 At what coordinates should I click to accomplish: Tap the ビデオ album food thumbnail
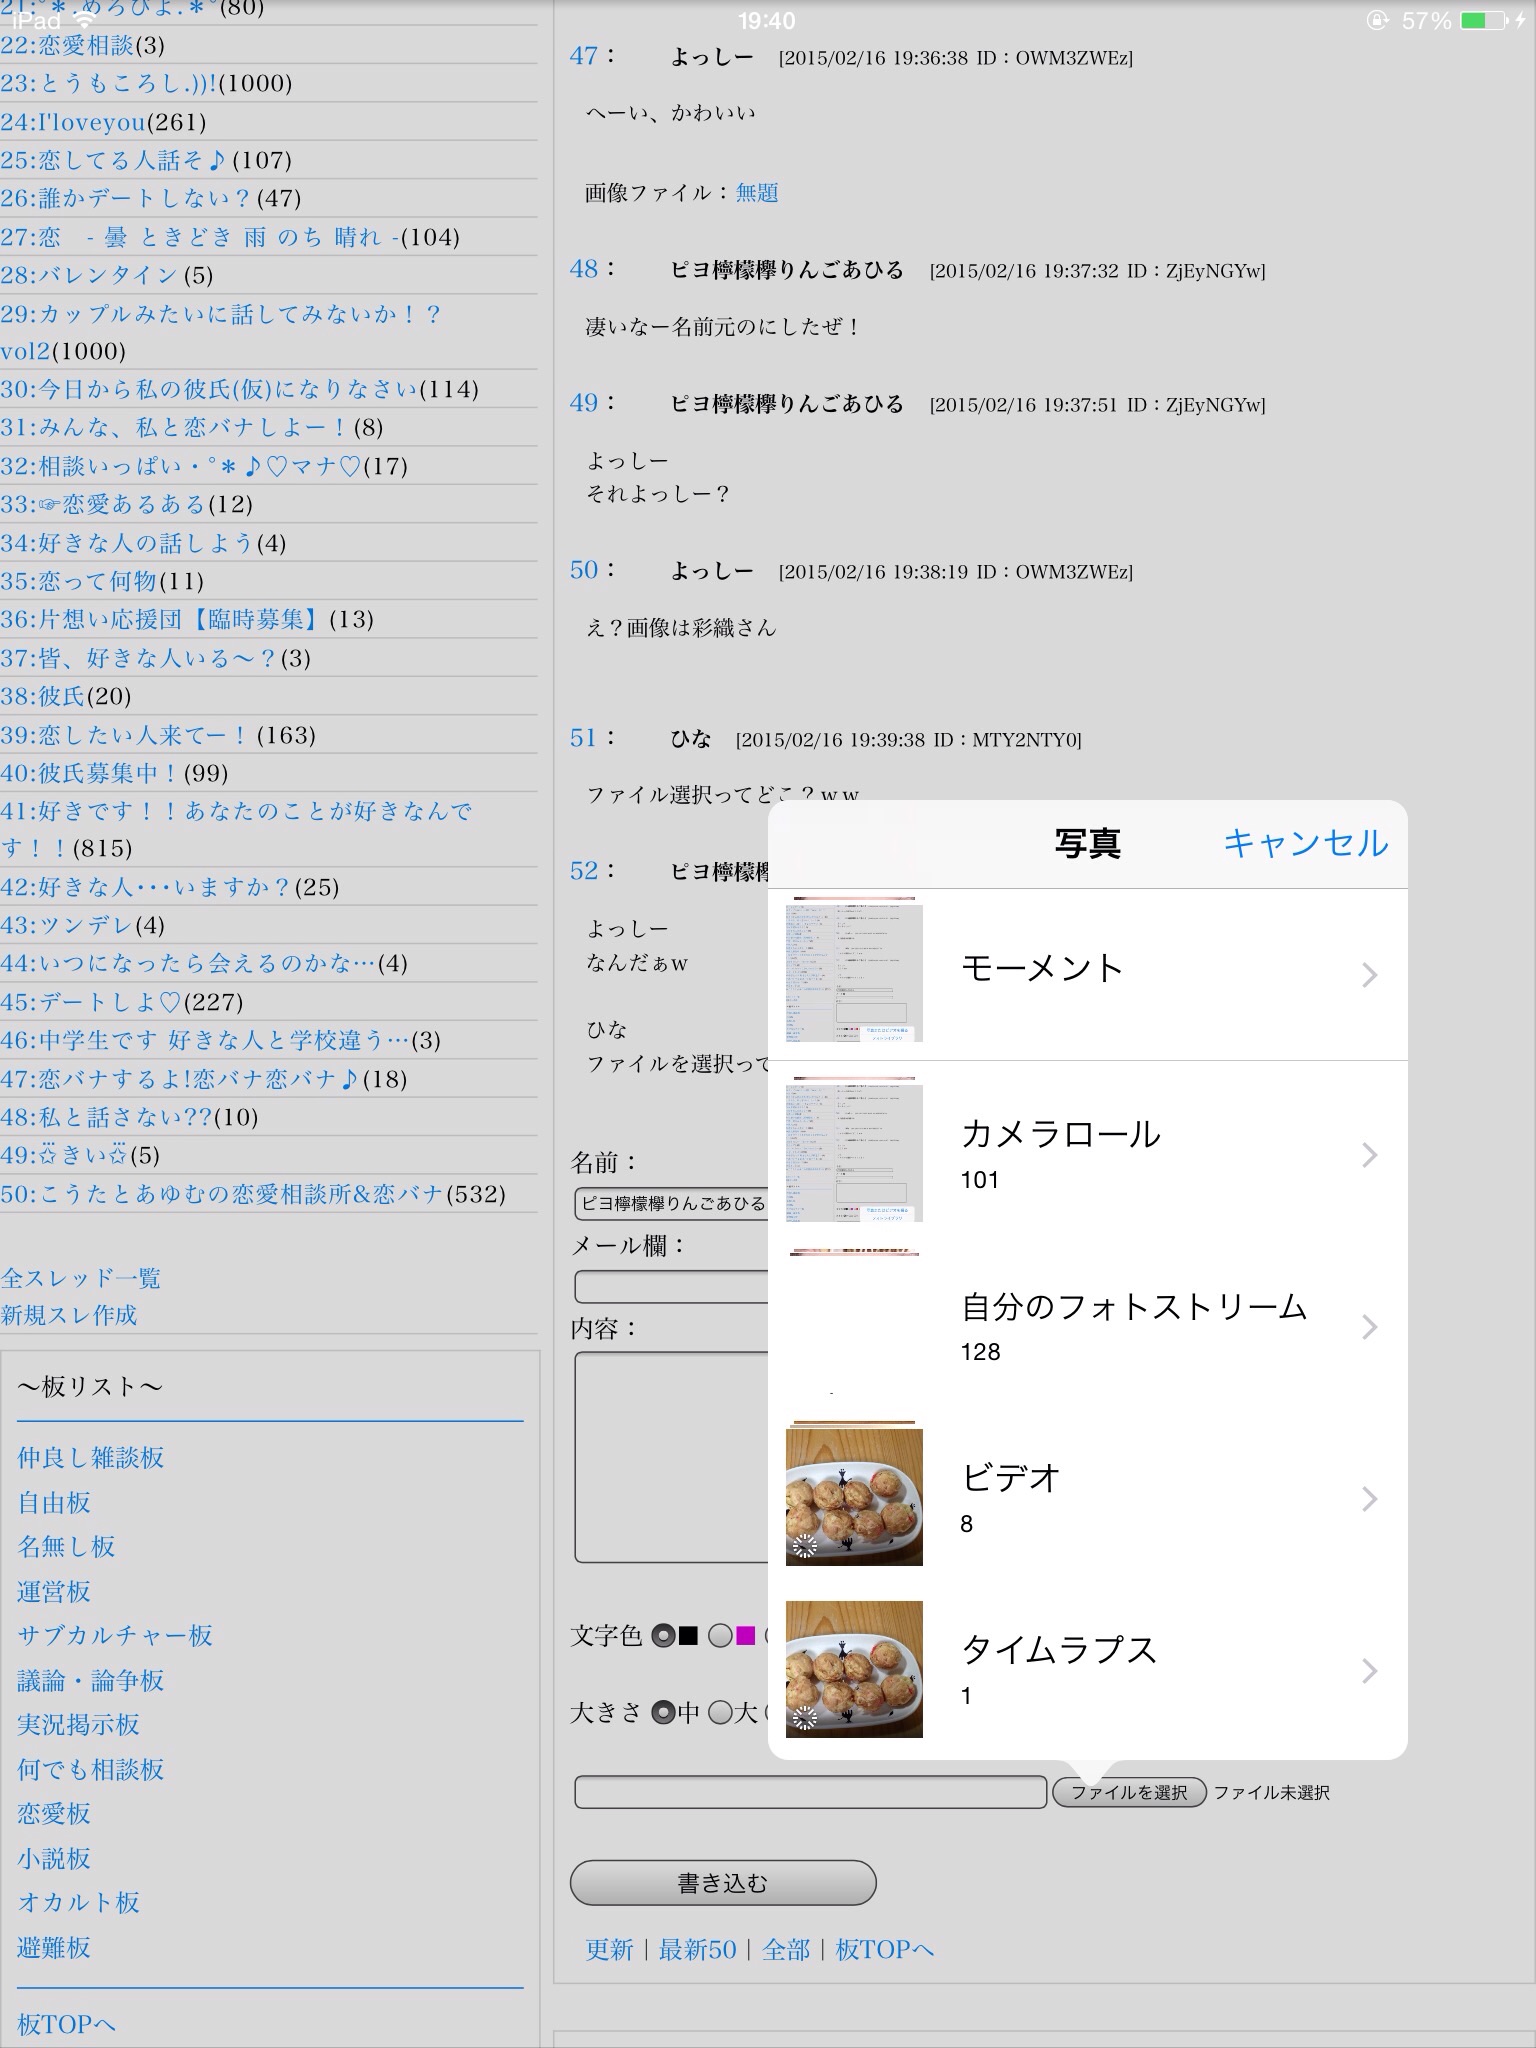(854, 1496)
